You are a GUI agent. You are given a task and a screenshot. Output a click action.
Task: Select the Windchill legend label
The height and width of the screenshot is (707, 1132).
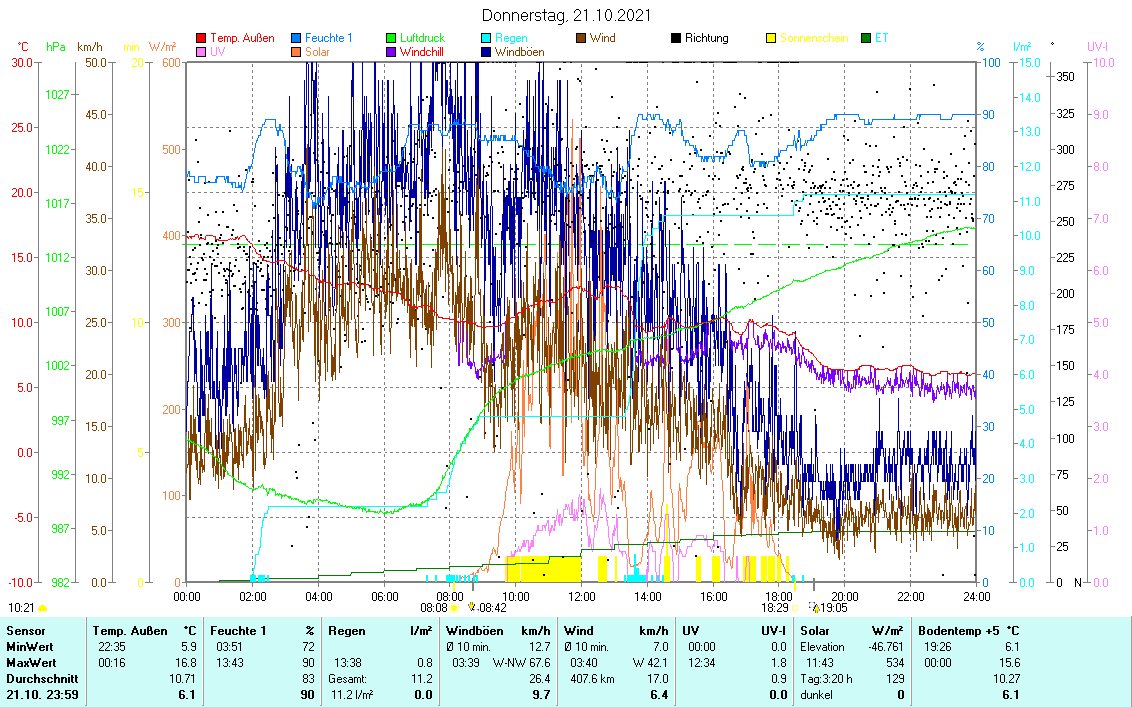pyautogui.click(x=422, y=53)
